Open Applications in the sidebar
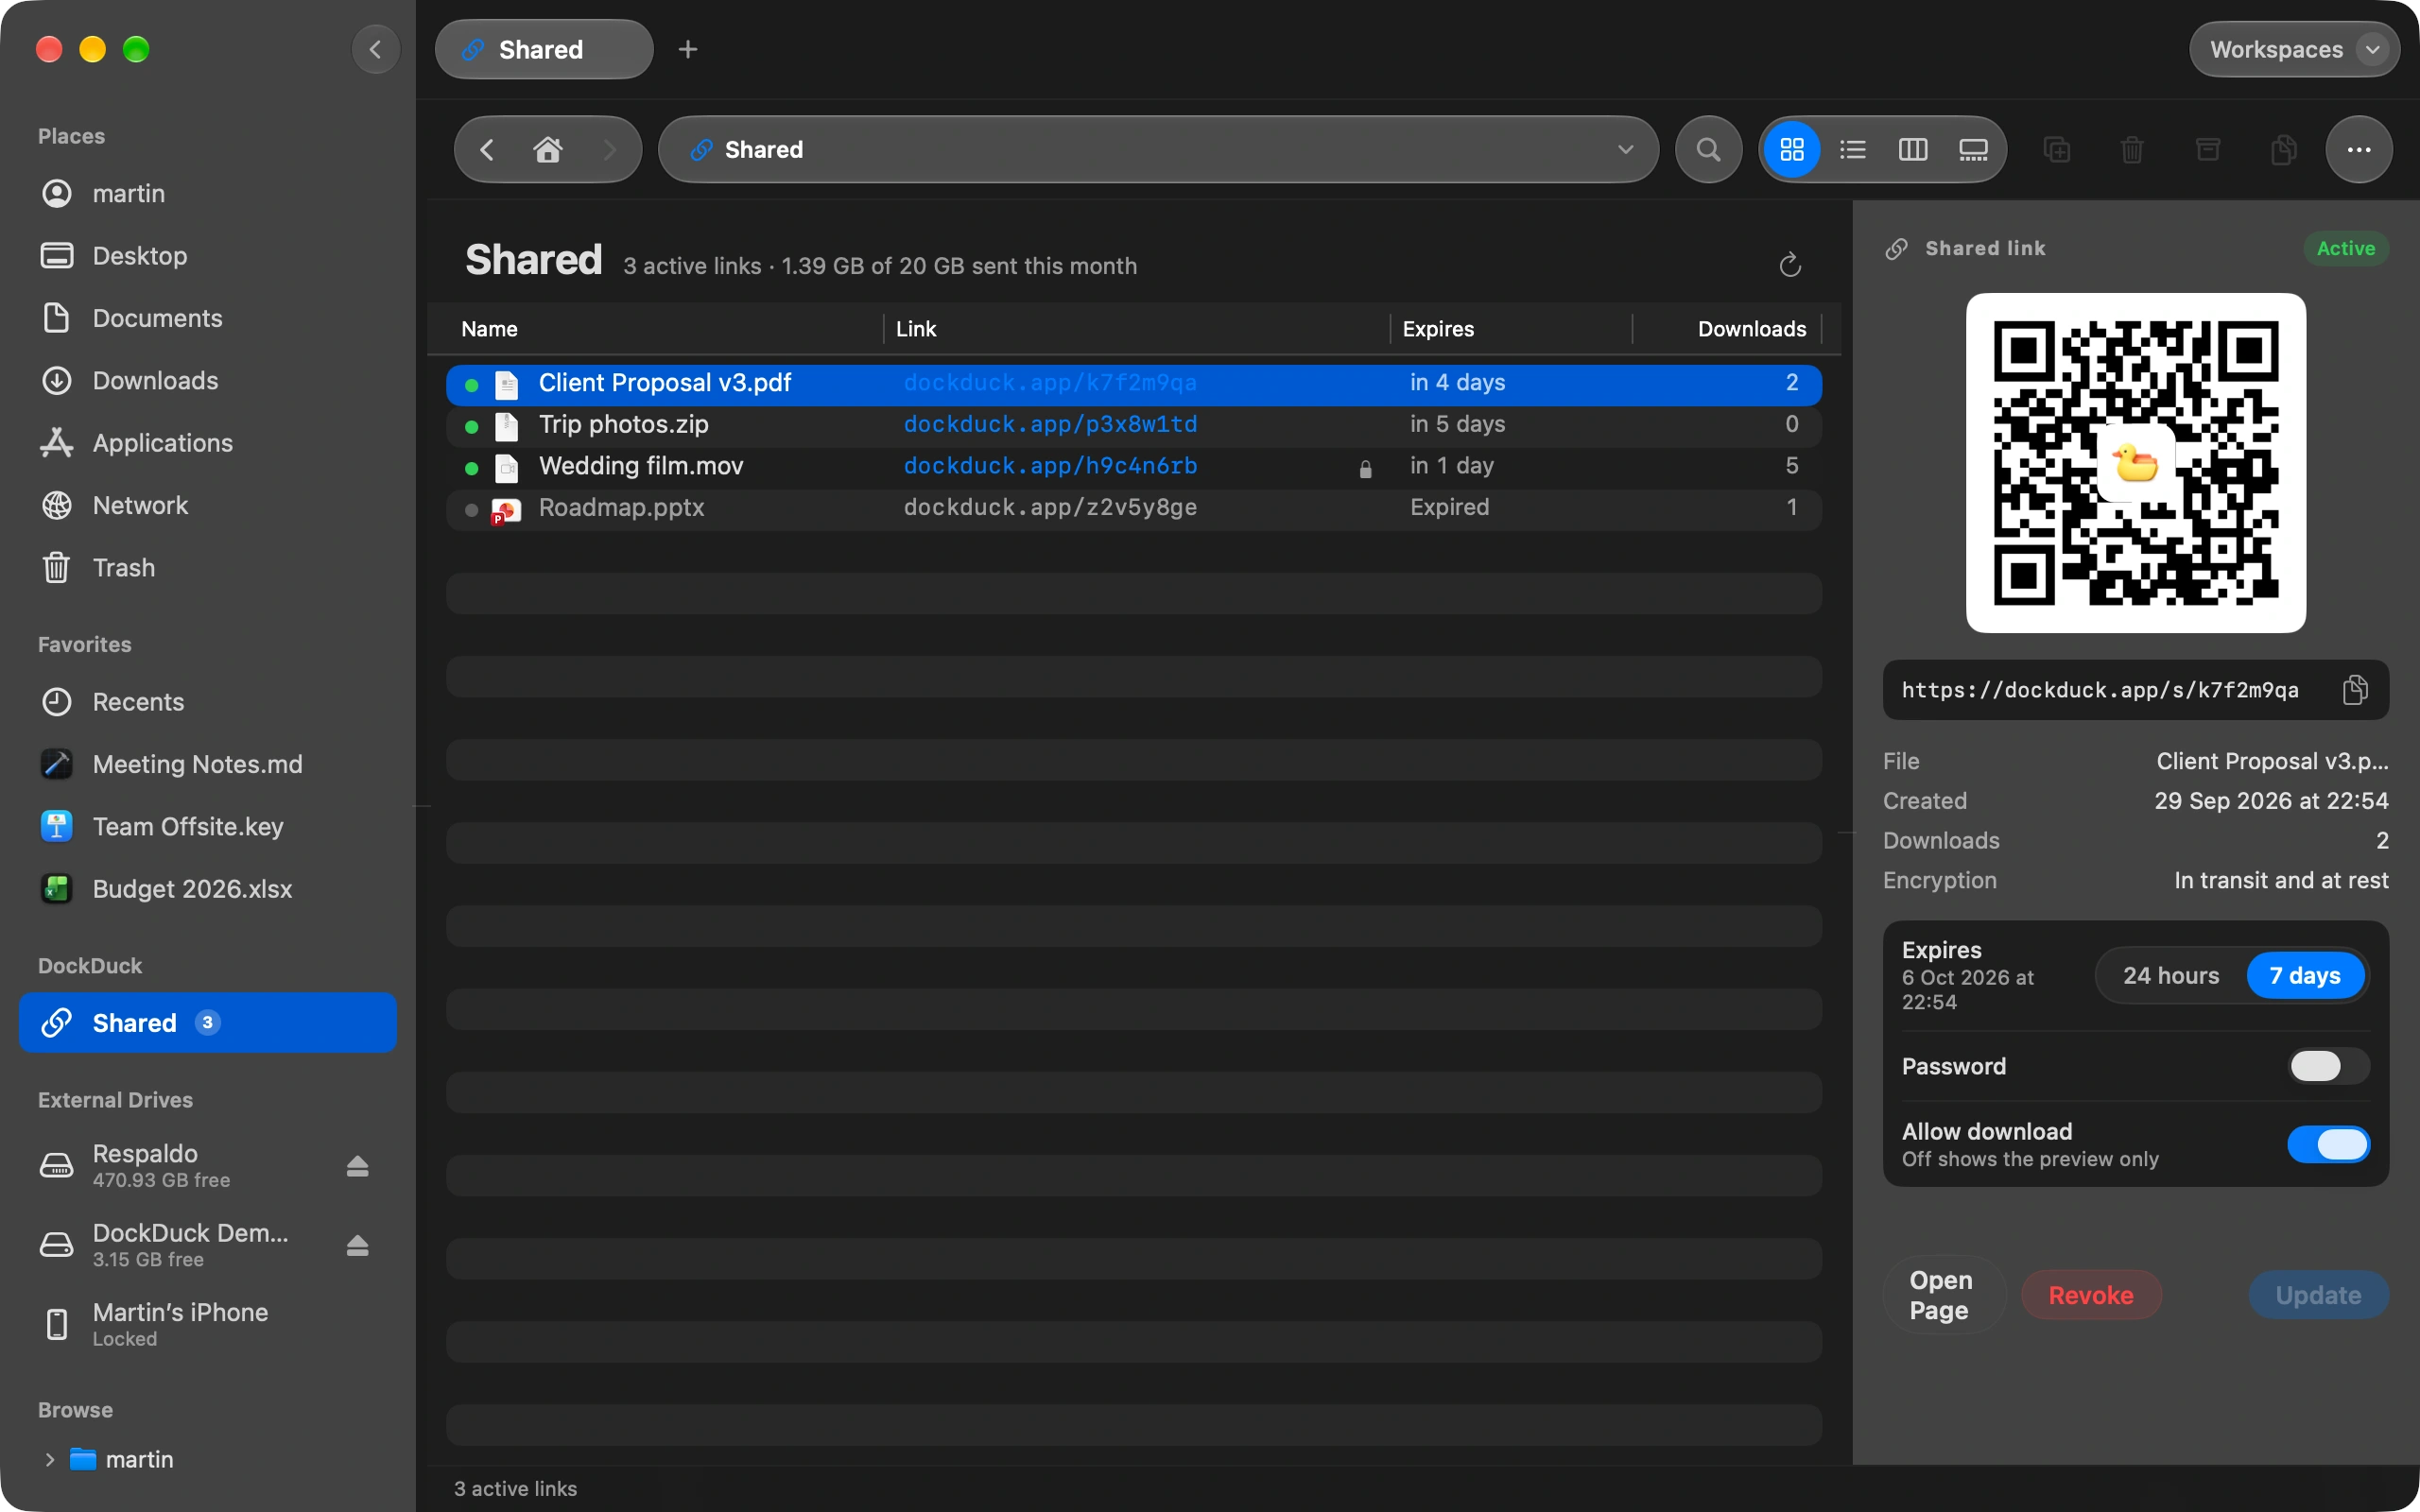 pos(208,443)
